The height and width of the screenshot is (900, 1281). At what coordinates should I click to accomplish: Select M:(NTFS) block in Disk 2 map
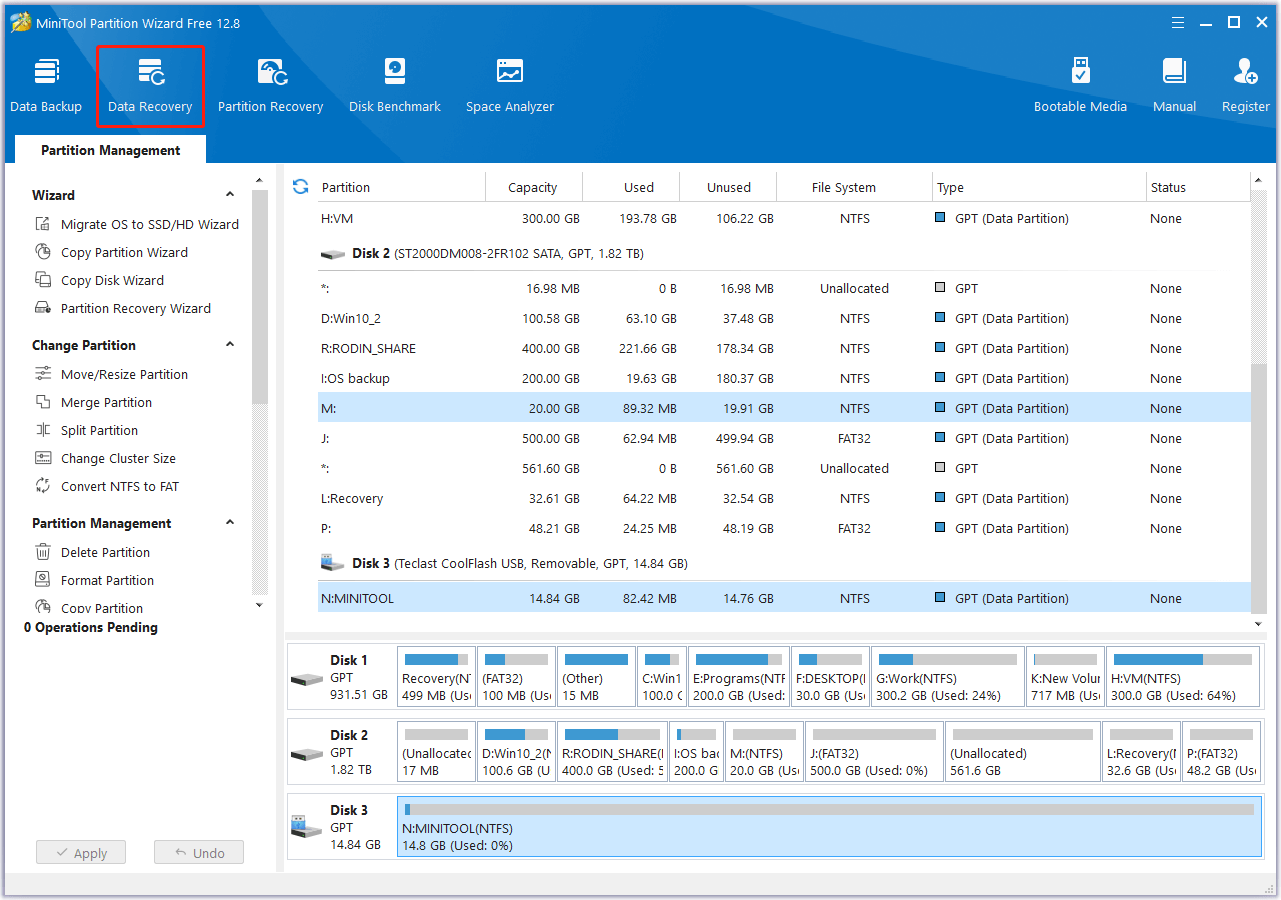click(764, 752)
